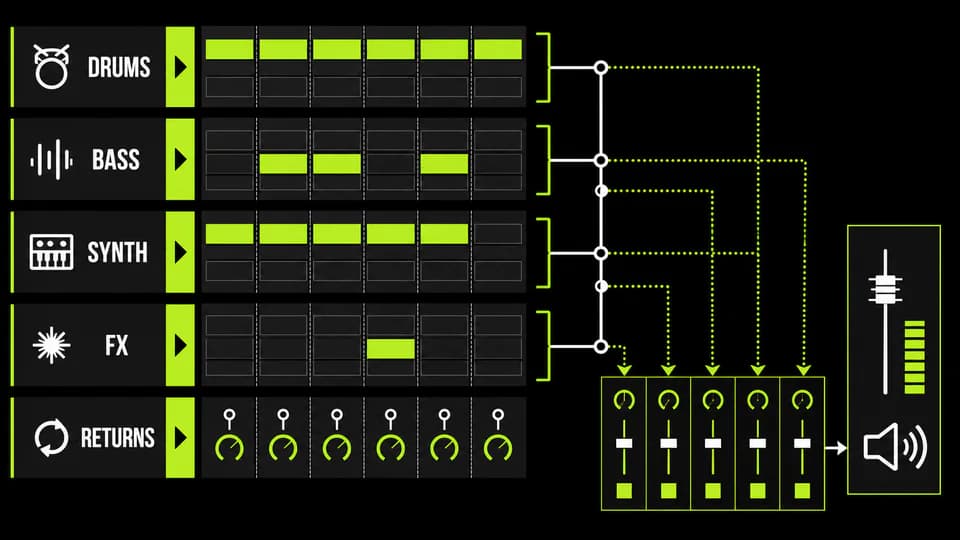Click the master volume fader handle
The width and height of the screenshot is (960, 540).
[885, 290]
